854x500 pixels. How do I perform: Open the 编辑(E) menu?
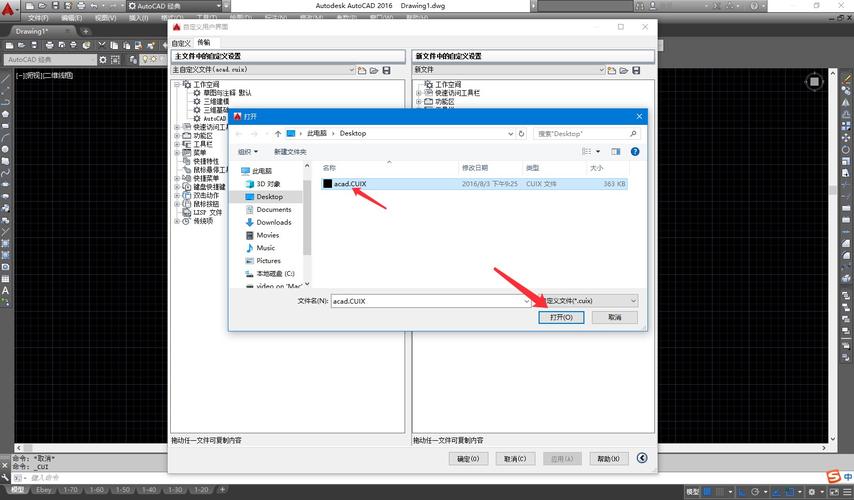click(x=71, y=18)
